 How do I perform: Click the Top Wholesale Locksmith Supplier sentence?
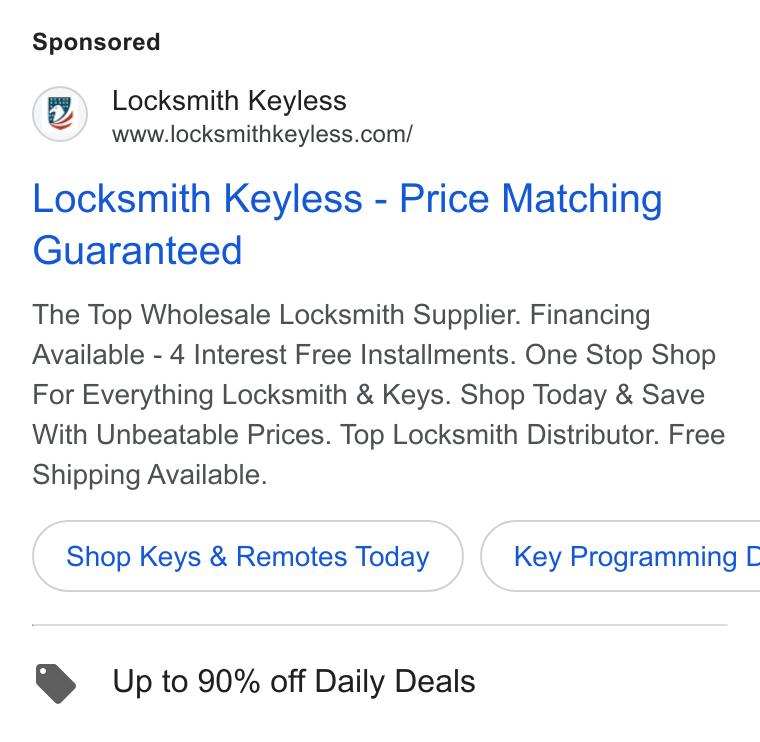coord(276,315)
